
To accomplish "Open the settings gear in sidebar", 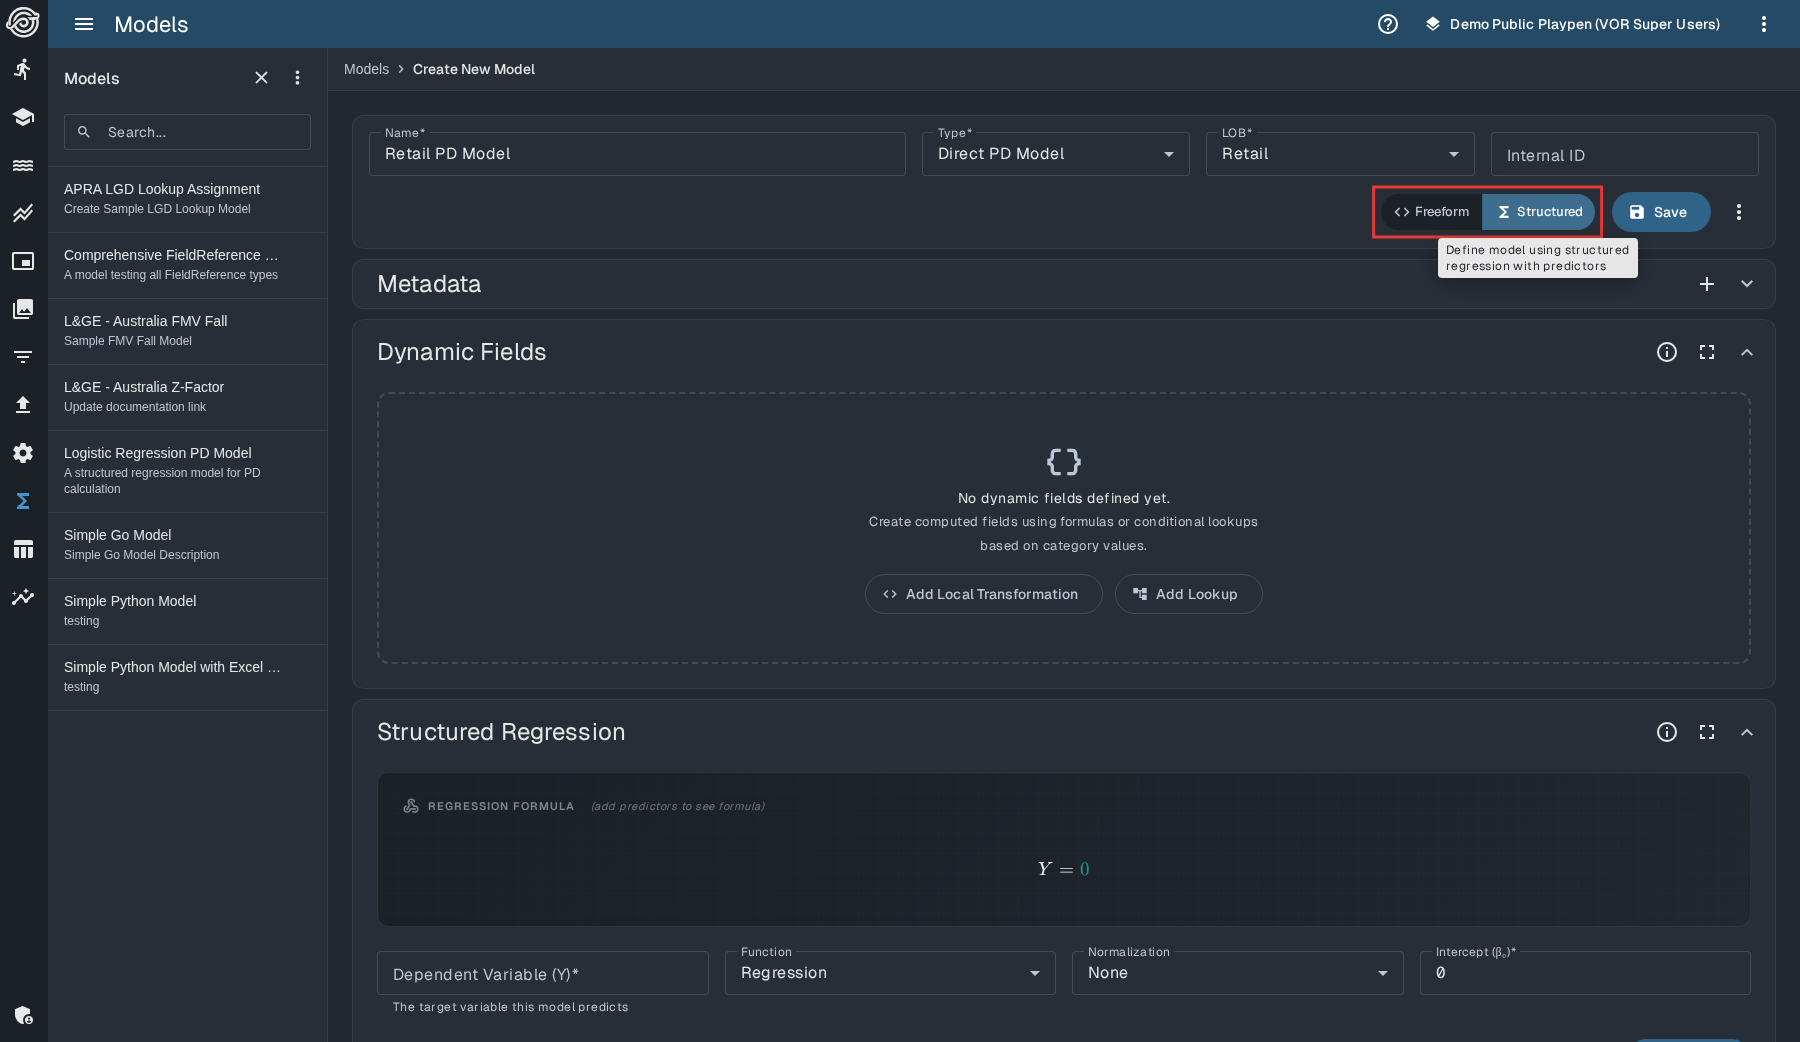I will pyautogui.click(x=23, y=453).
